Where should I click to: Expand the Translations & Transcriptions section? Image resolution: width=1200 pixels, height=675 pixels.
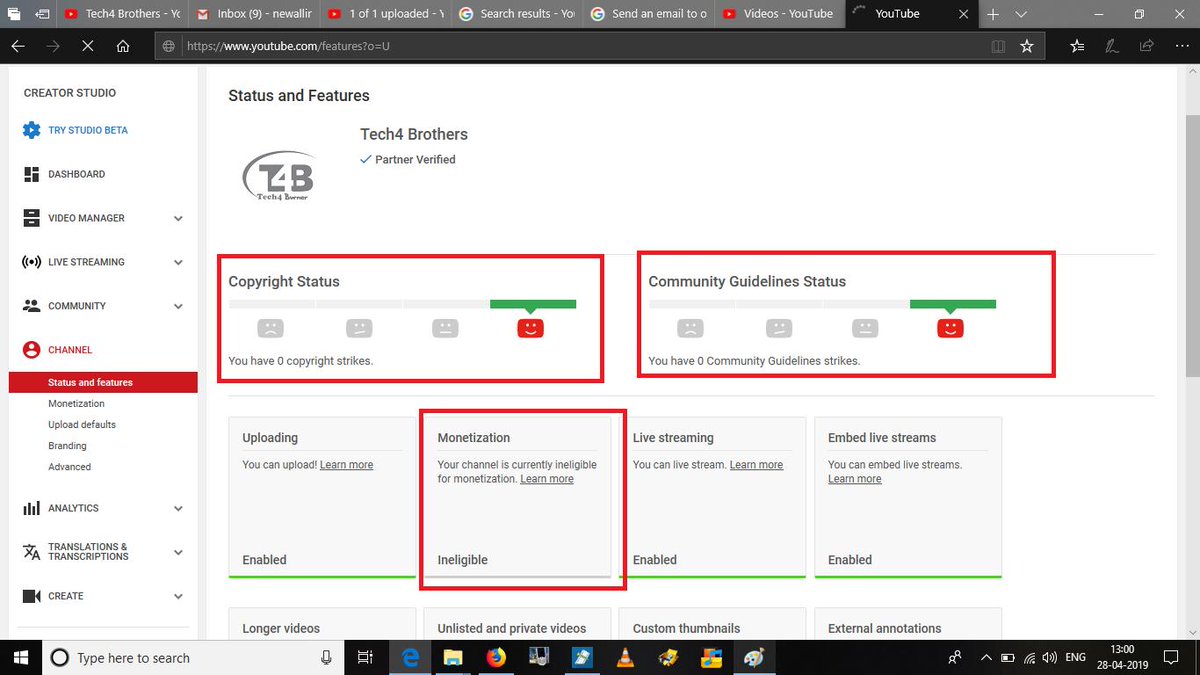click(x=178, y=552)
